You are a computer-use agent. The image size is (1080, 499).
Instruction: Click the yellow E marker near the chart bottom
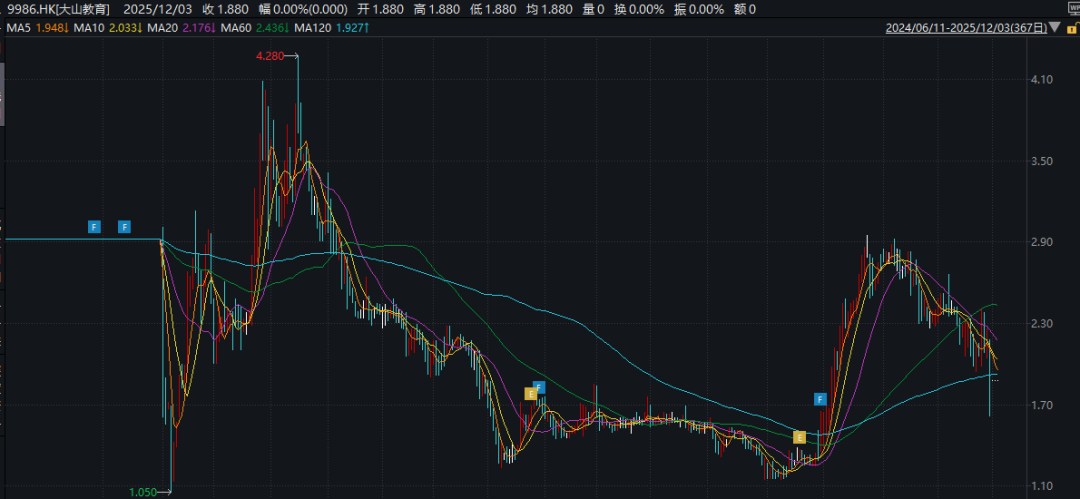[x=799, y=437]
